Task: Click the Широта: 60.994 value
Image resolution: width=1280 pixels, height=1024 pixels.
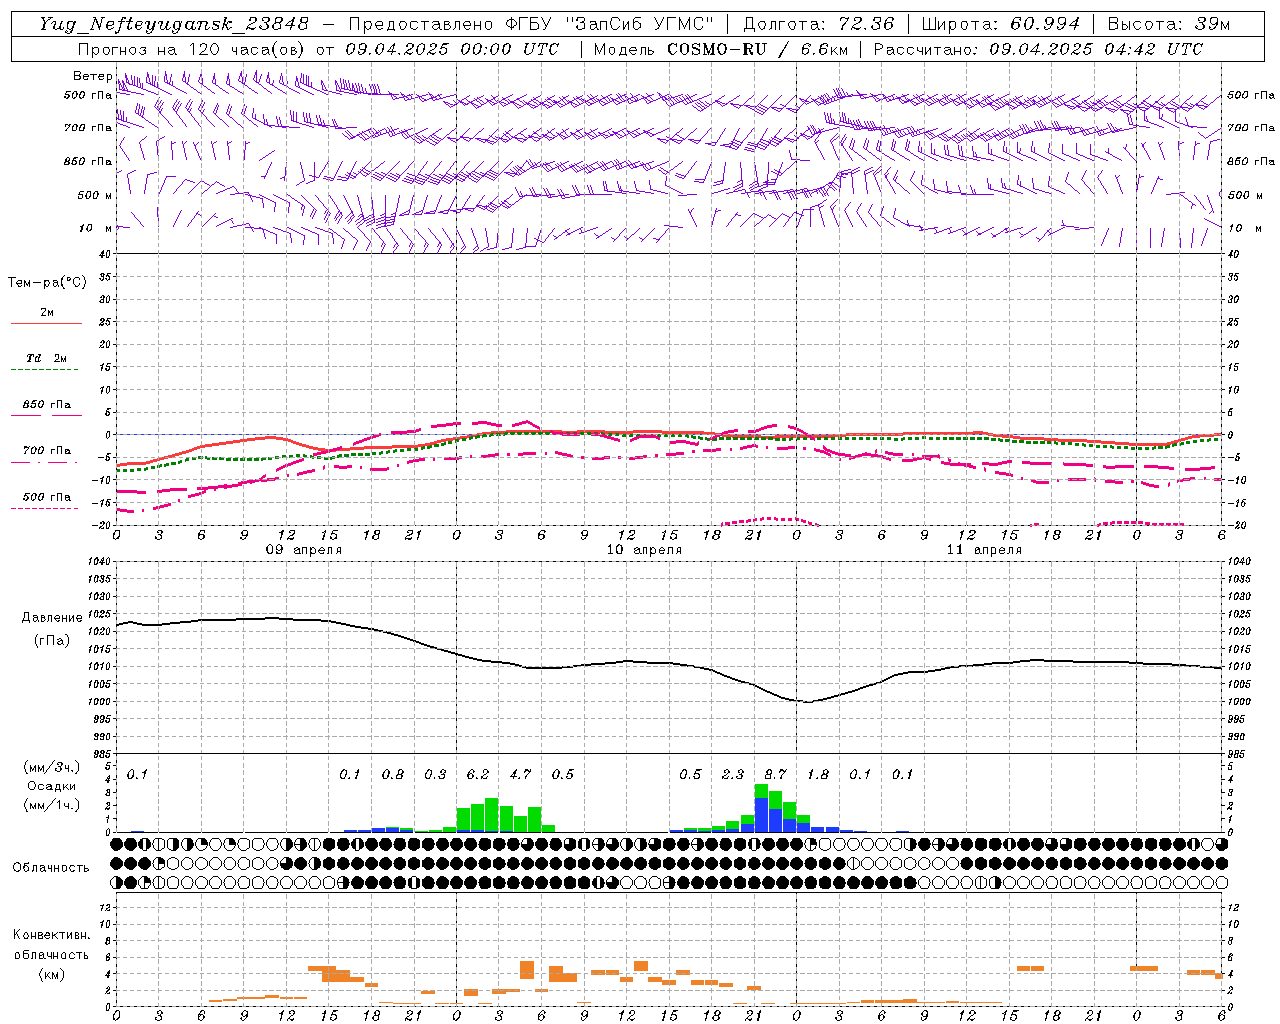Action: [x=1001, y=24]
